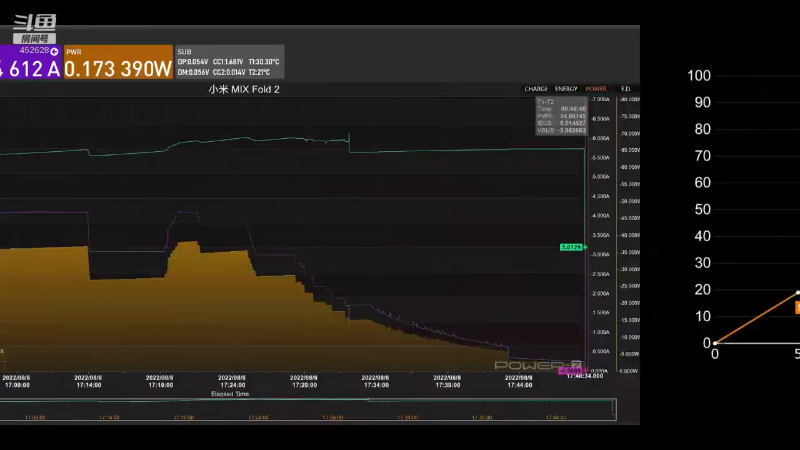Click the 17:19:00 time axis label
The height and width of the screenshot is (450, 800).
pos(160,382)
